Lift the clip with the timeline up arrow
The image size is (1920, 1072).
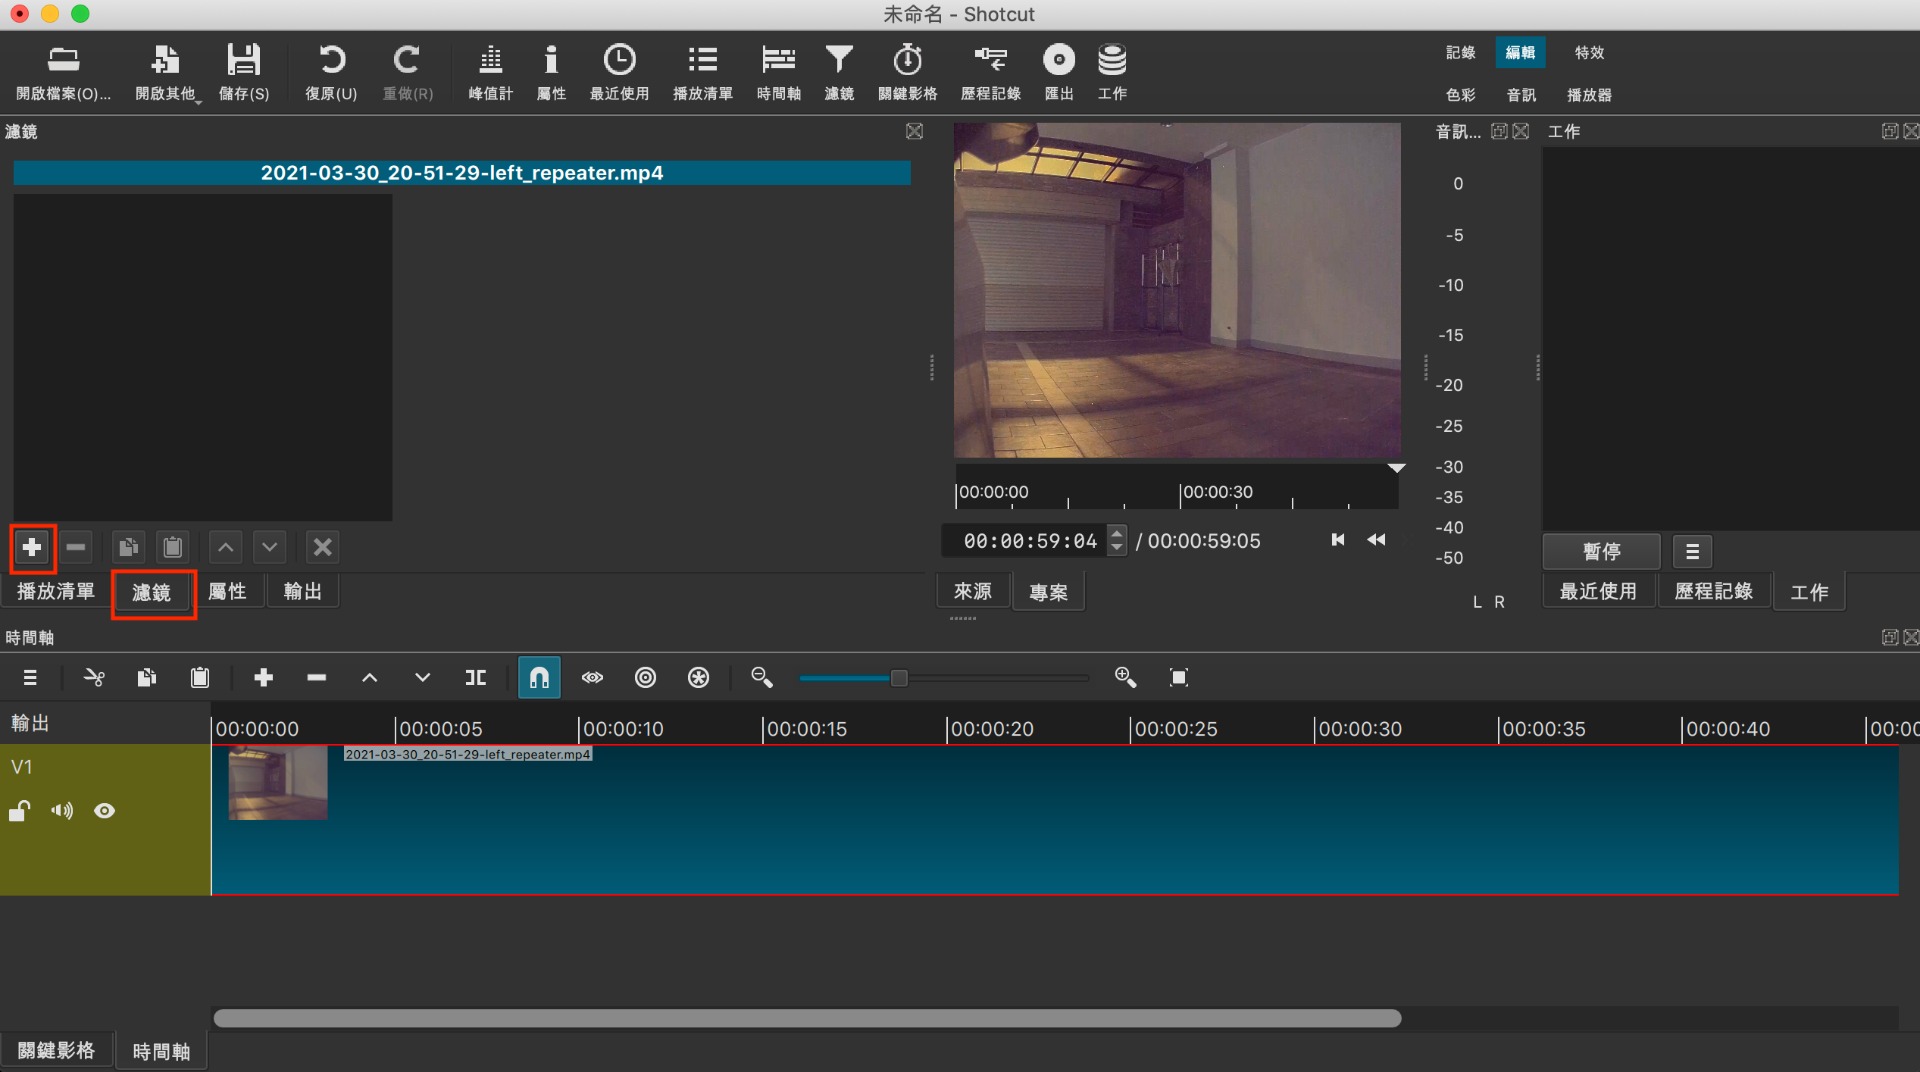tap(370, 678)
